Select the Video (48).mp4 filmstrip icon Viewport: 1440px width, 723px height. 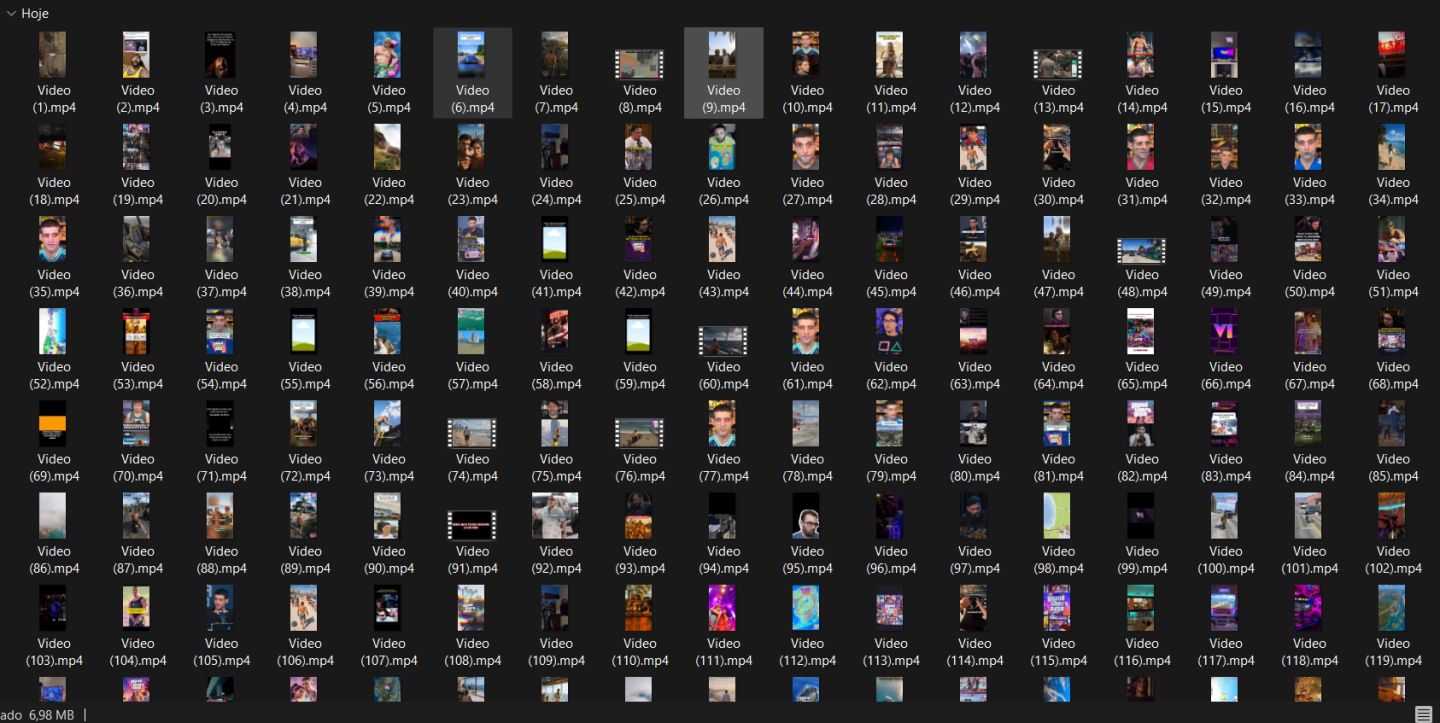click(1141, 249)
